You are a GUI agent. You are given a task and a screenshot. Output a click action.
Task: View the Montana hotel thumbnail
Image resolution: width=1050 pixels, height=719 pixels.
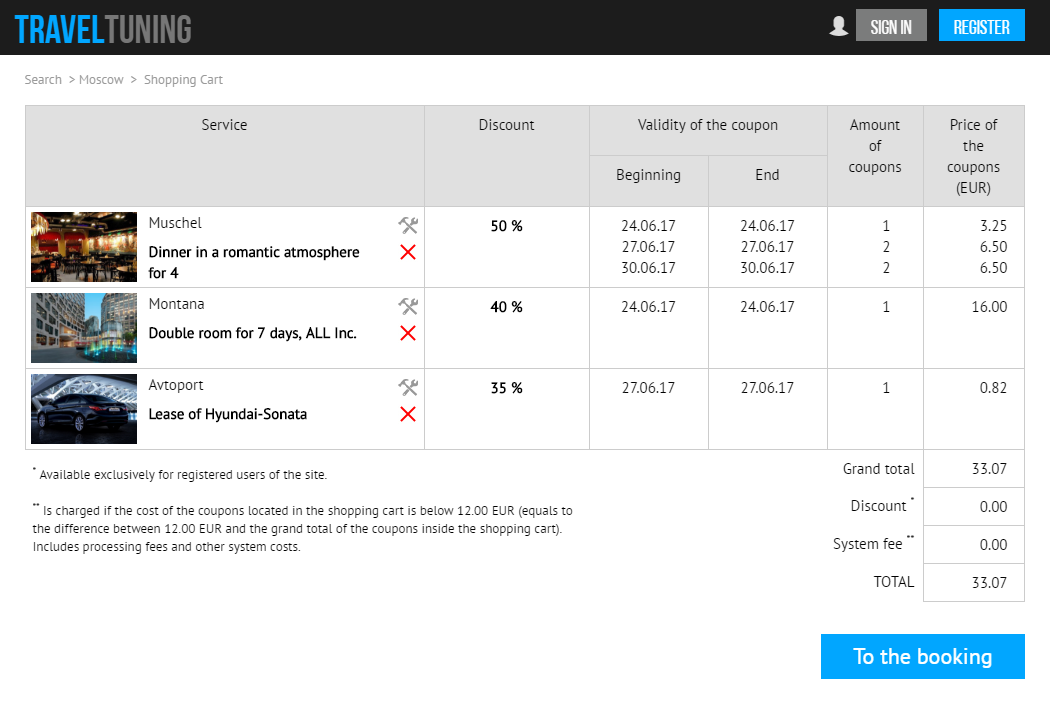[84, 328]
